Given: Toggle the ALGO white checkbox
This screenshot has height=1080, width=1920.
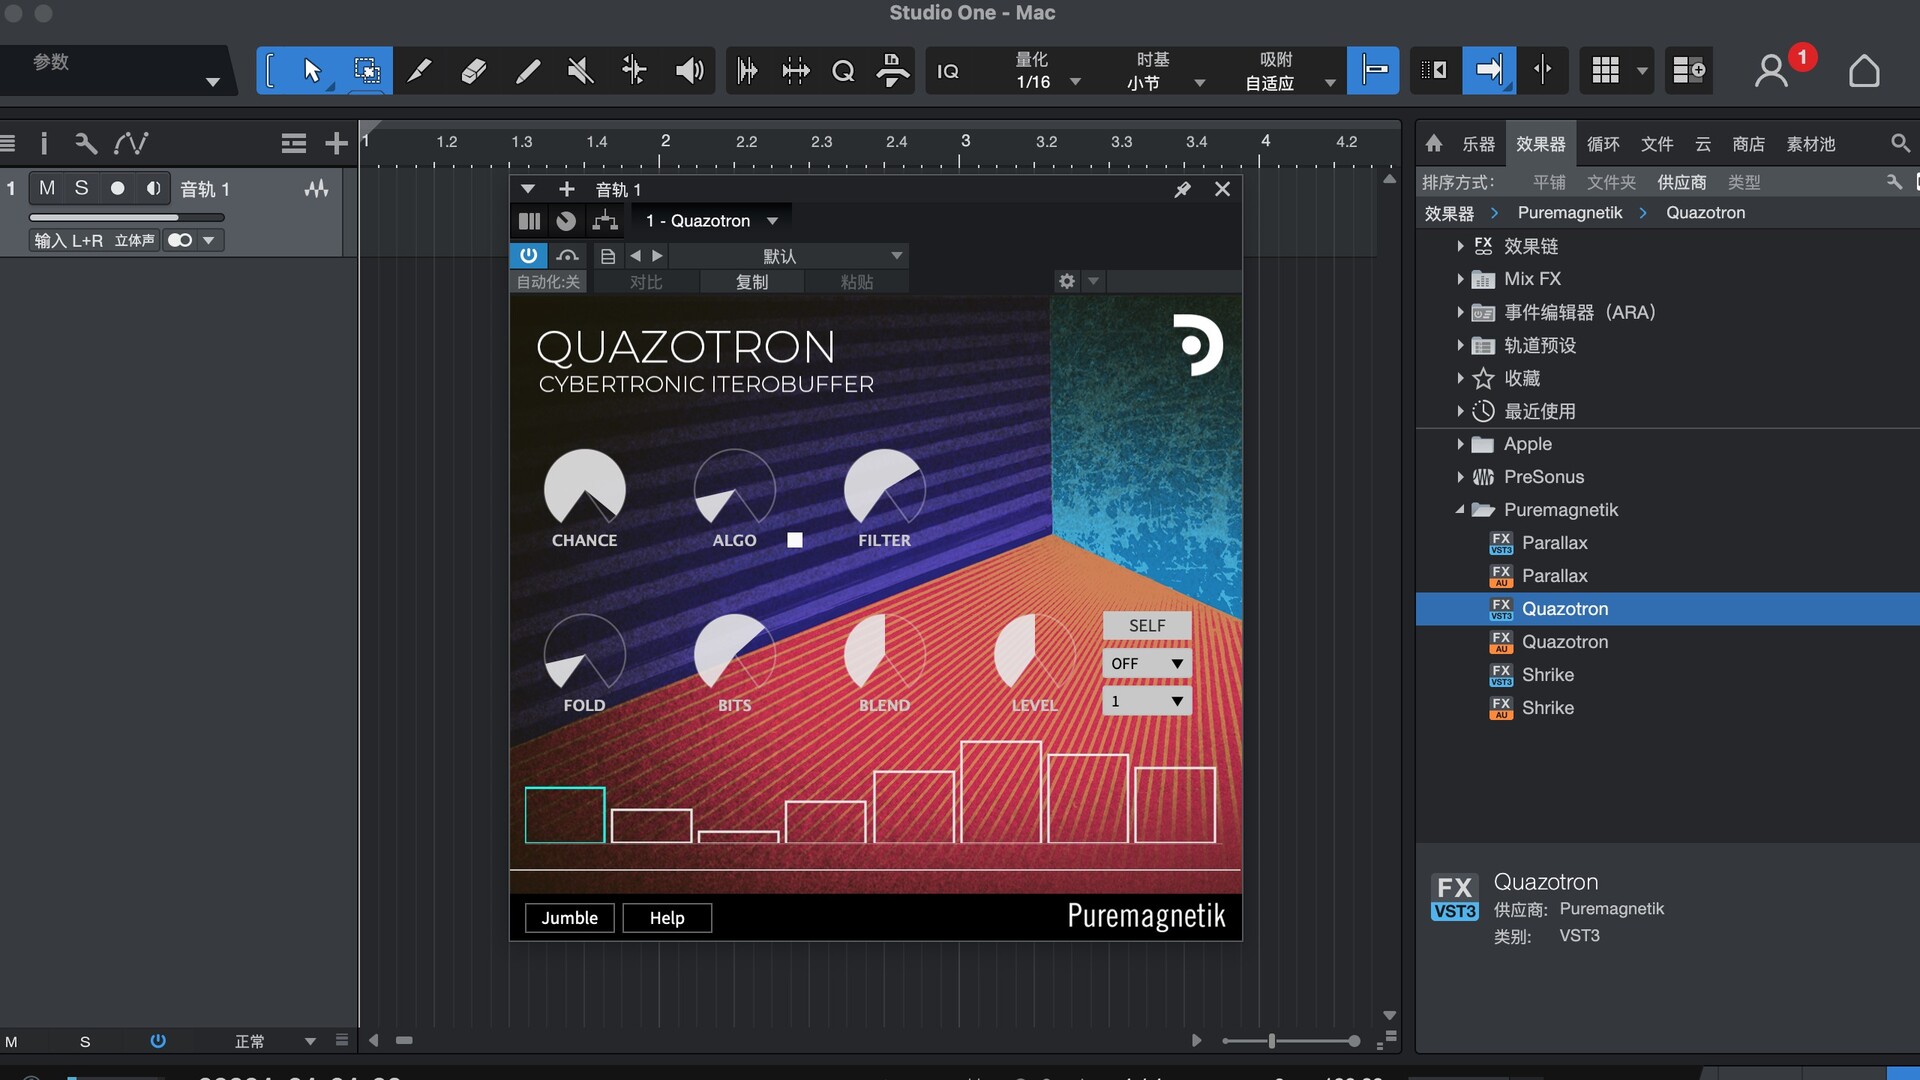Looking at the screenshot, I should [795, 540].
